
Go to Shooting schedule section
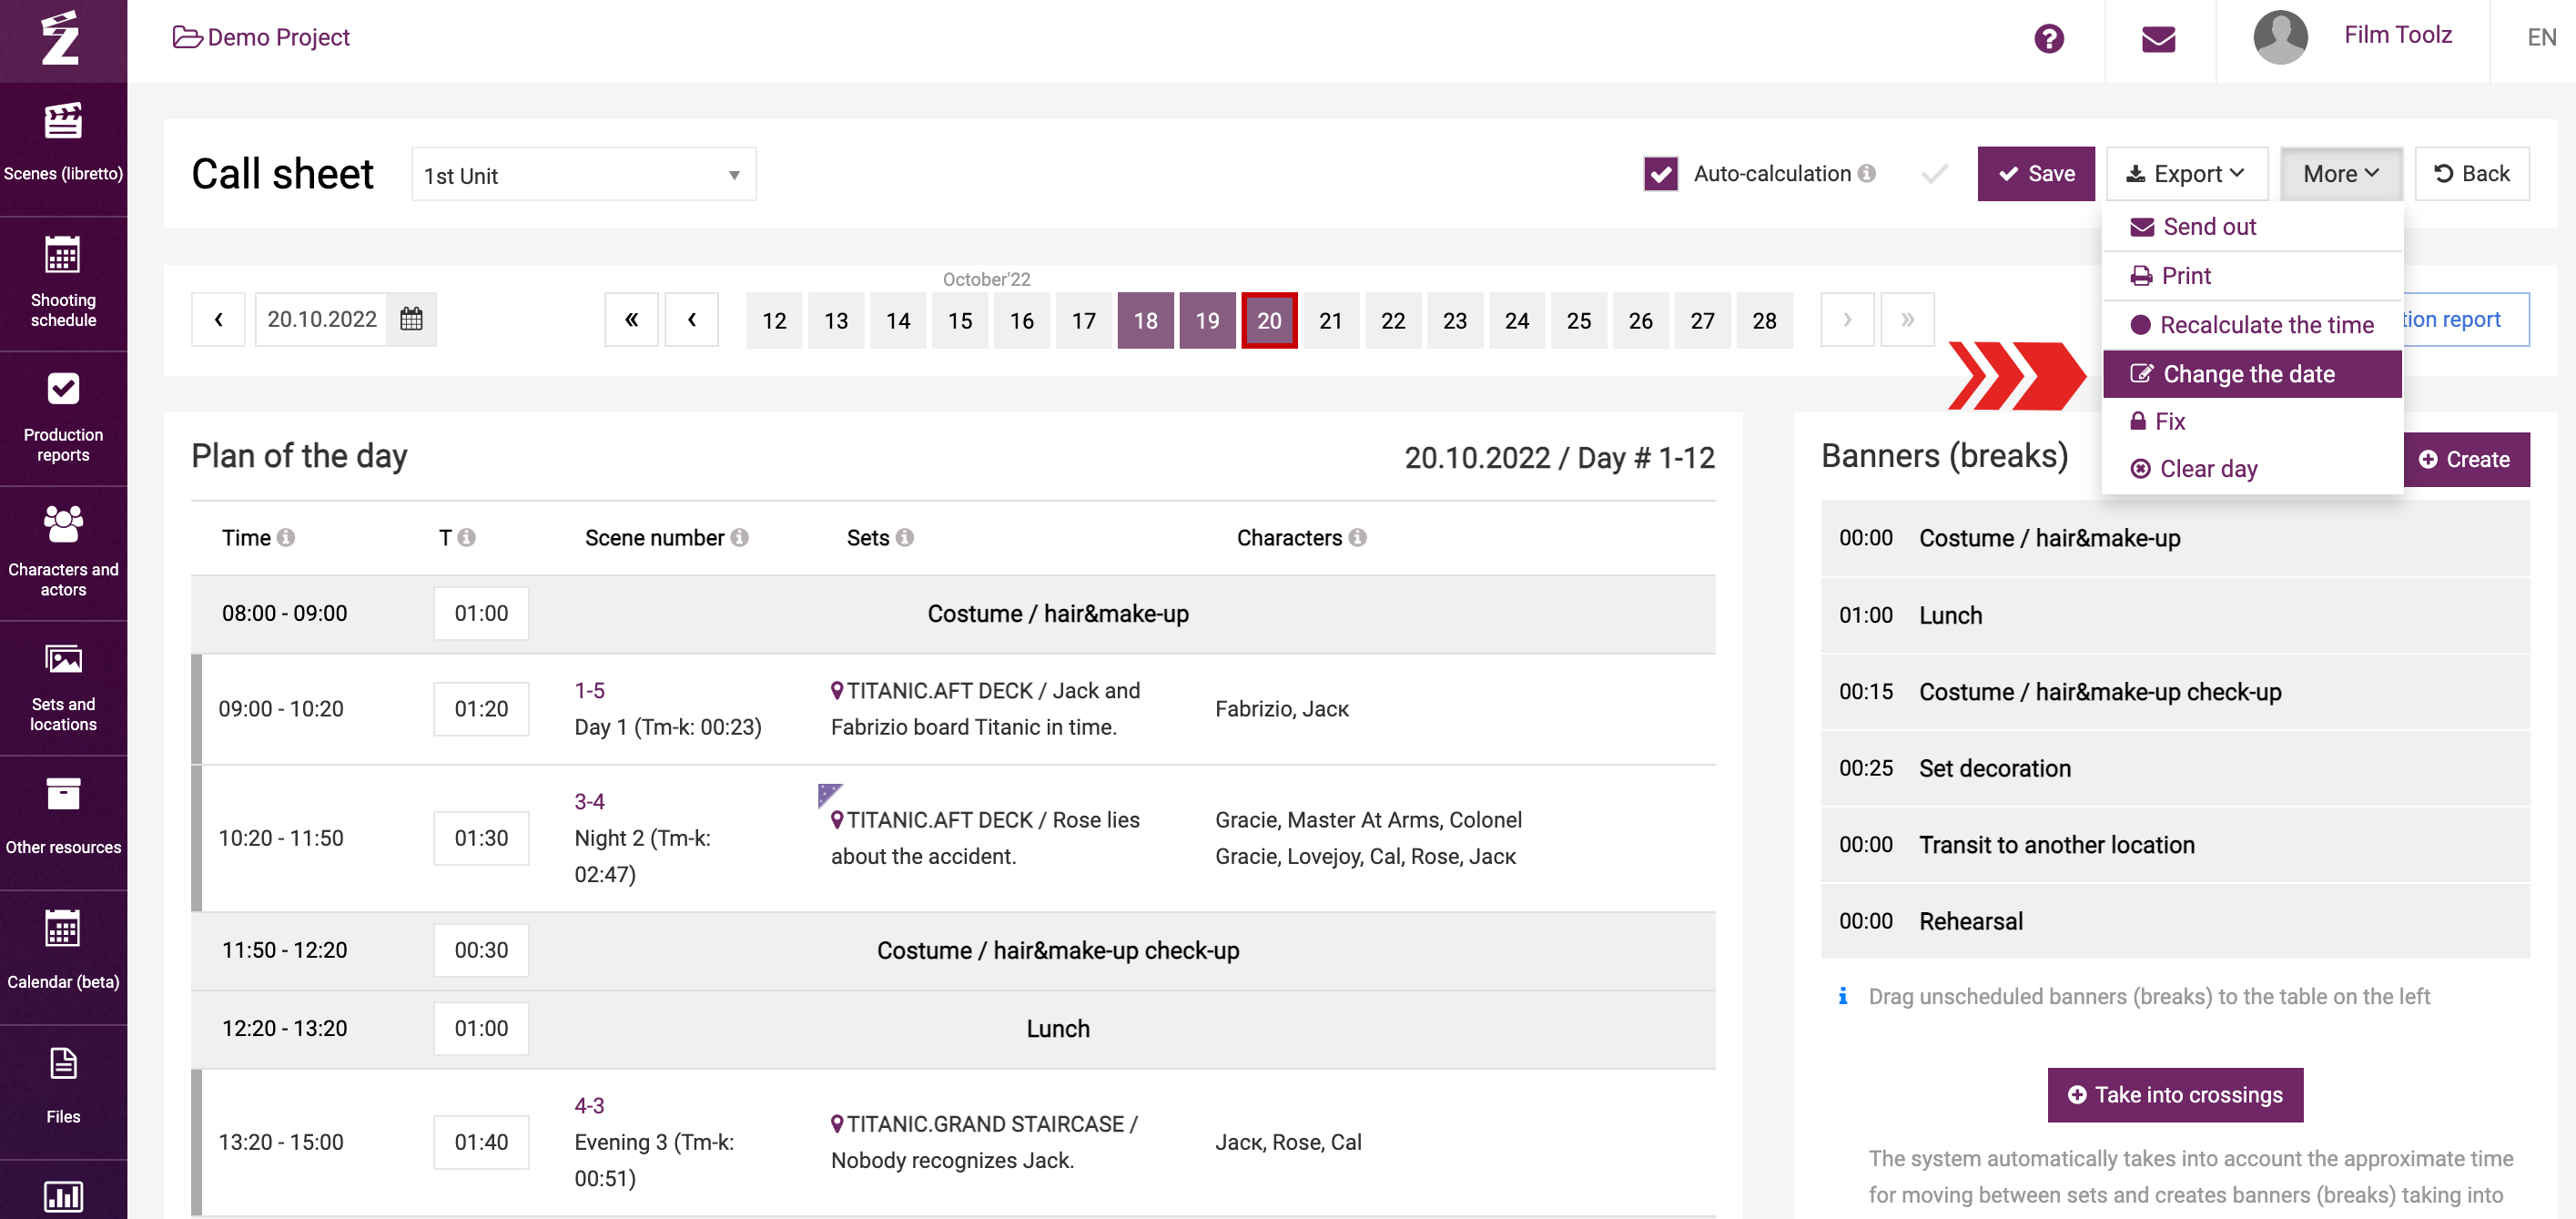[x=63, y=281]
